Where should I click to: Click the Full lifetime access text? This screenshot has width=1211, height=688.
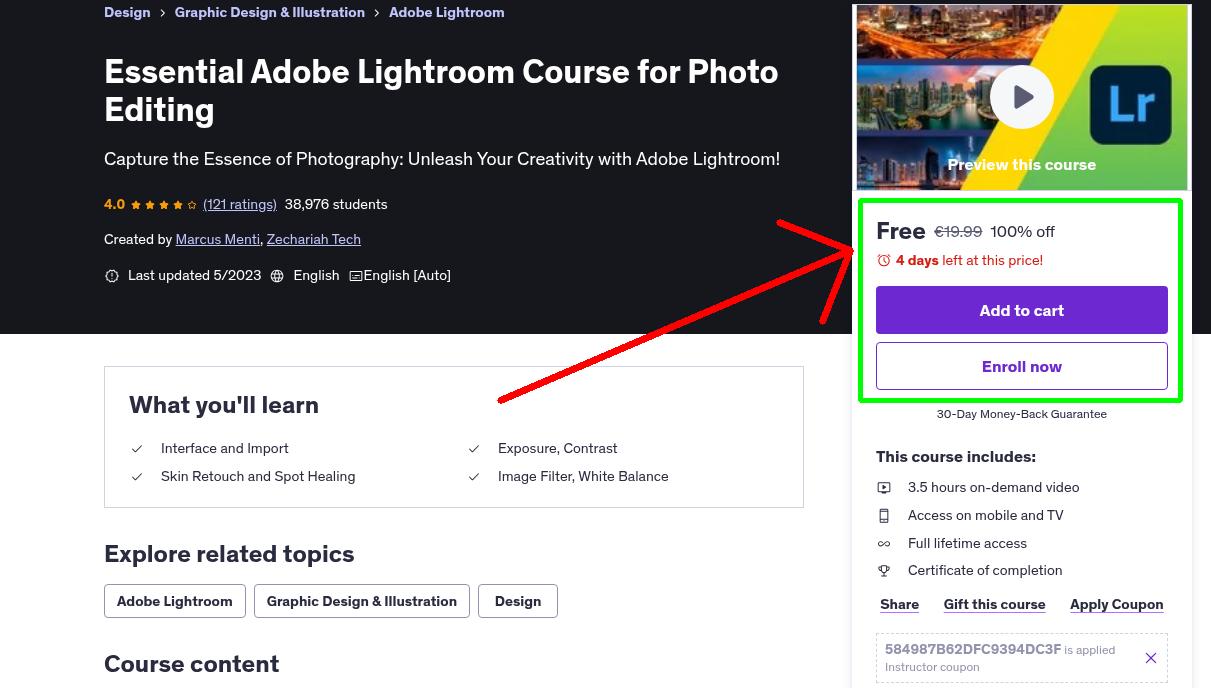click(x=968, y=543)
